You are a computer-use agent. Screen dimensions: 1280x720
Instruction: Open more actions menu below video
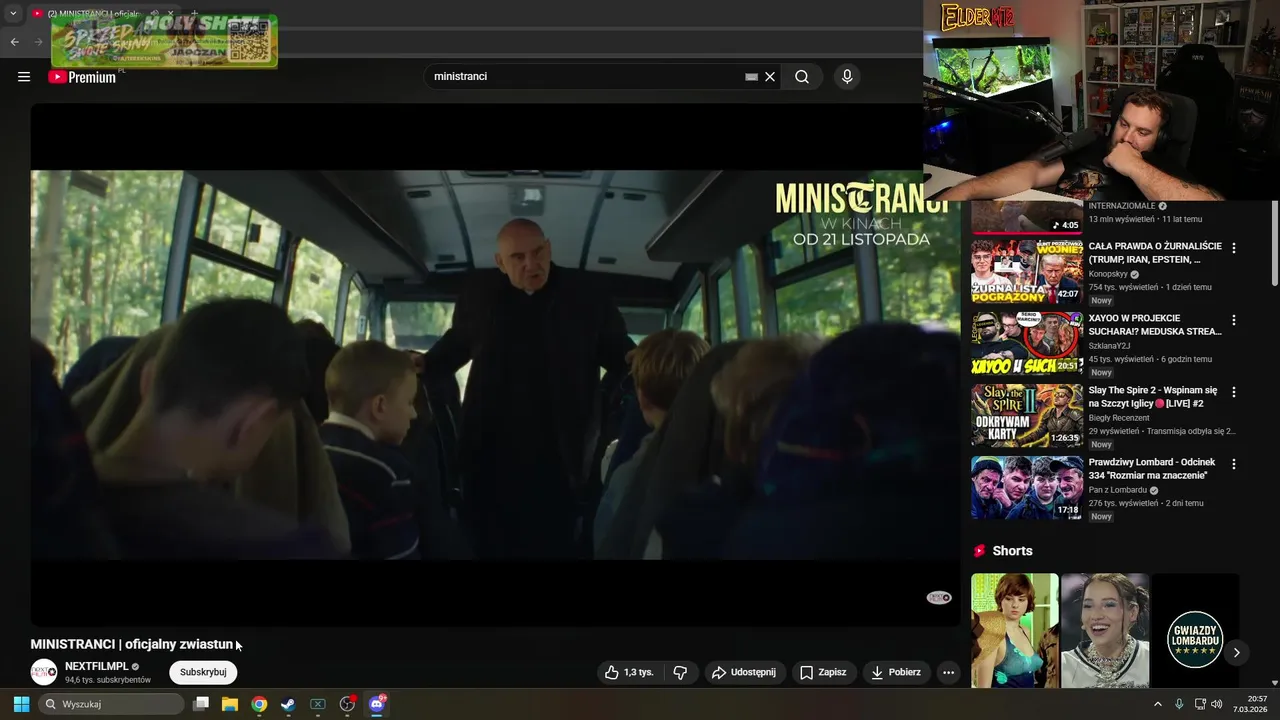click(x=949, y=673)
